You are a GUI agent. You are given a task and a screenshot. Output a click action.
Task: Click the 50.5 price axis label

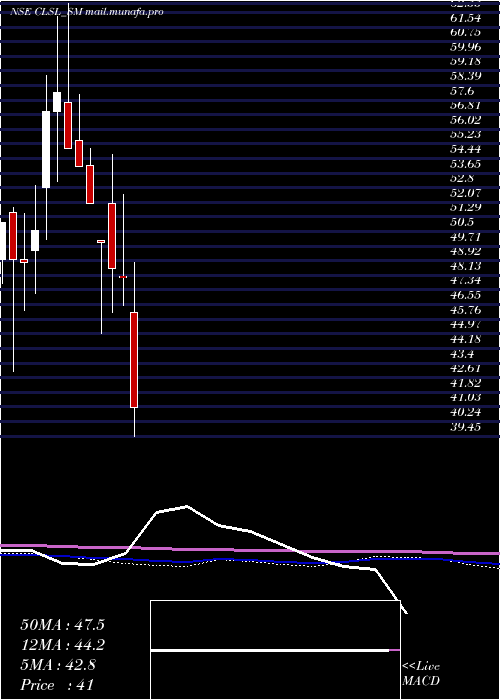pyautogui.click(x=463, y=222)
